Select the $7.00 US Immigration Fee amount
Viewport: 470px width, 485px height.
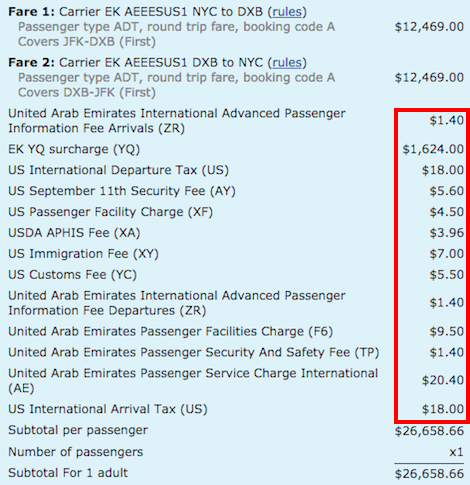446,254
